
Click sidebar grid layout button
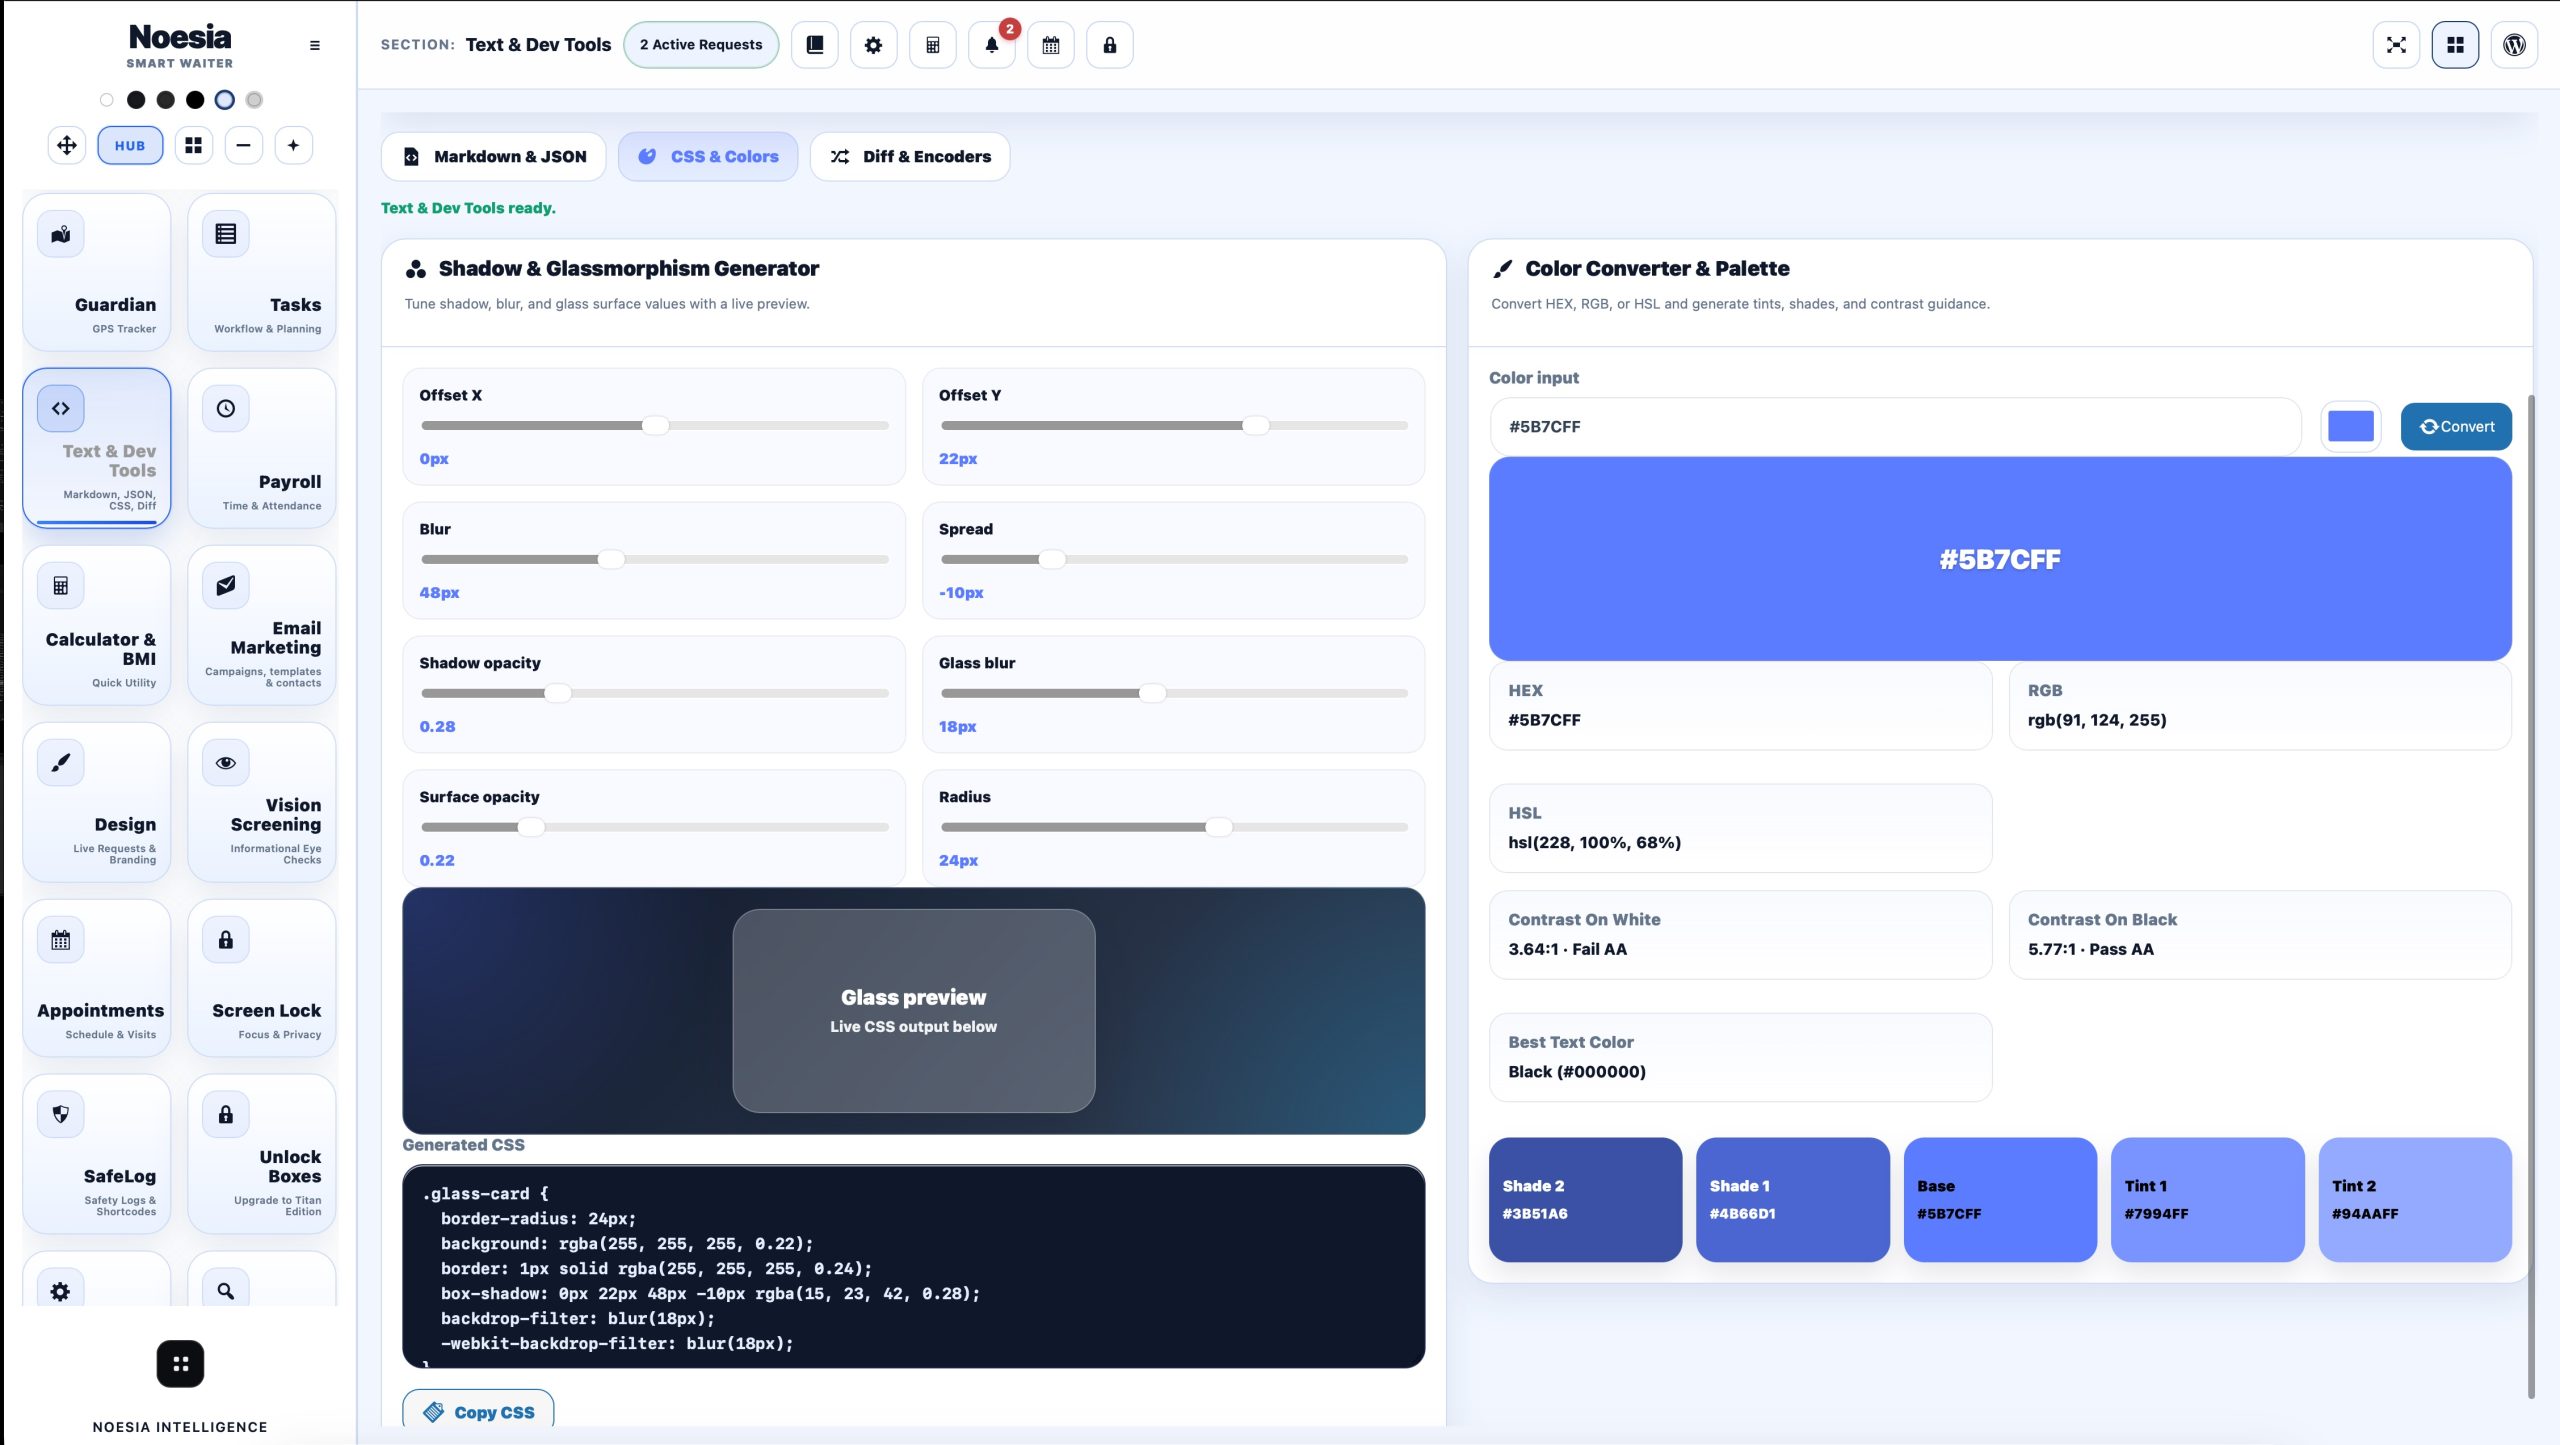click(x=194, y=145)
